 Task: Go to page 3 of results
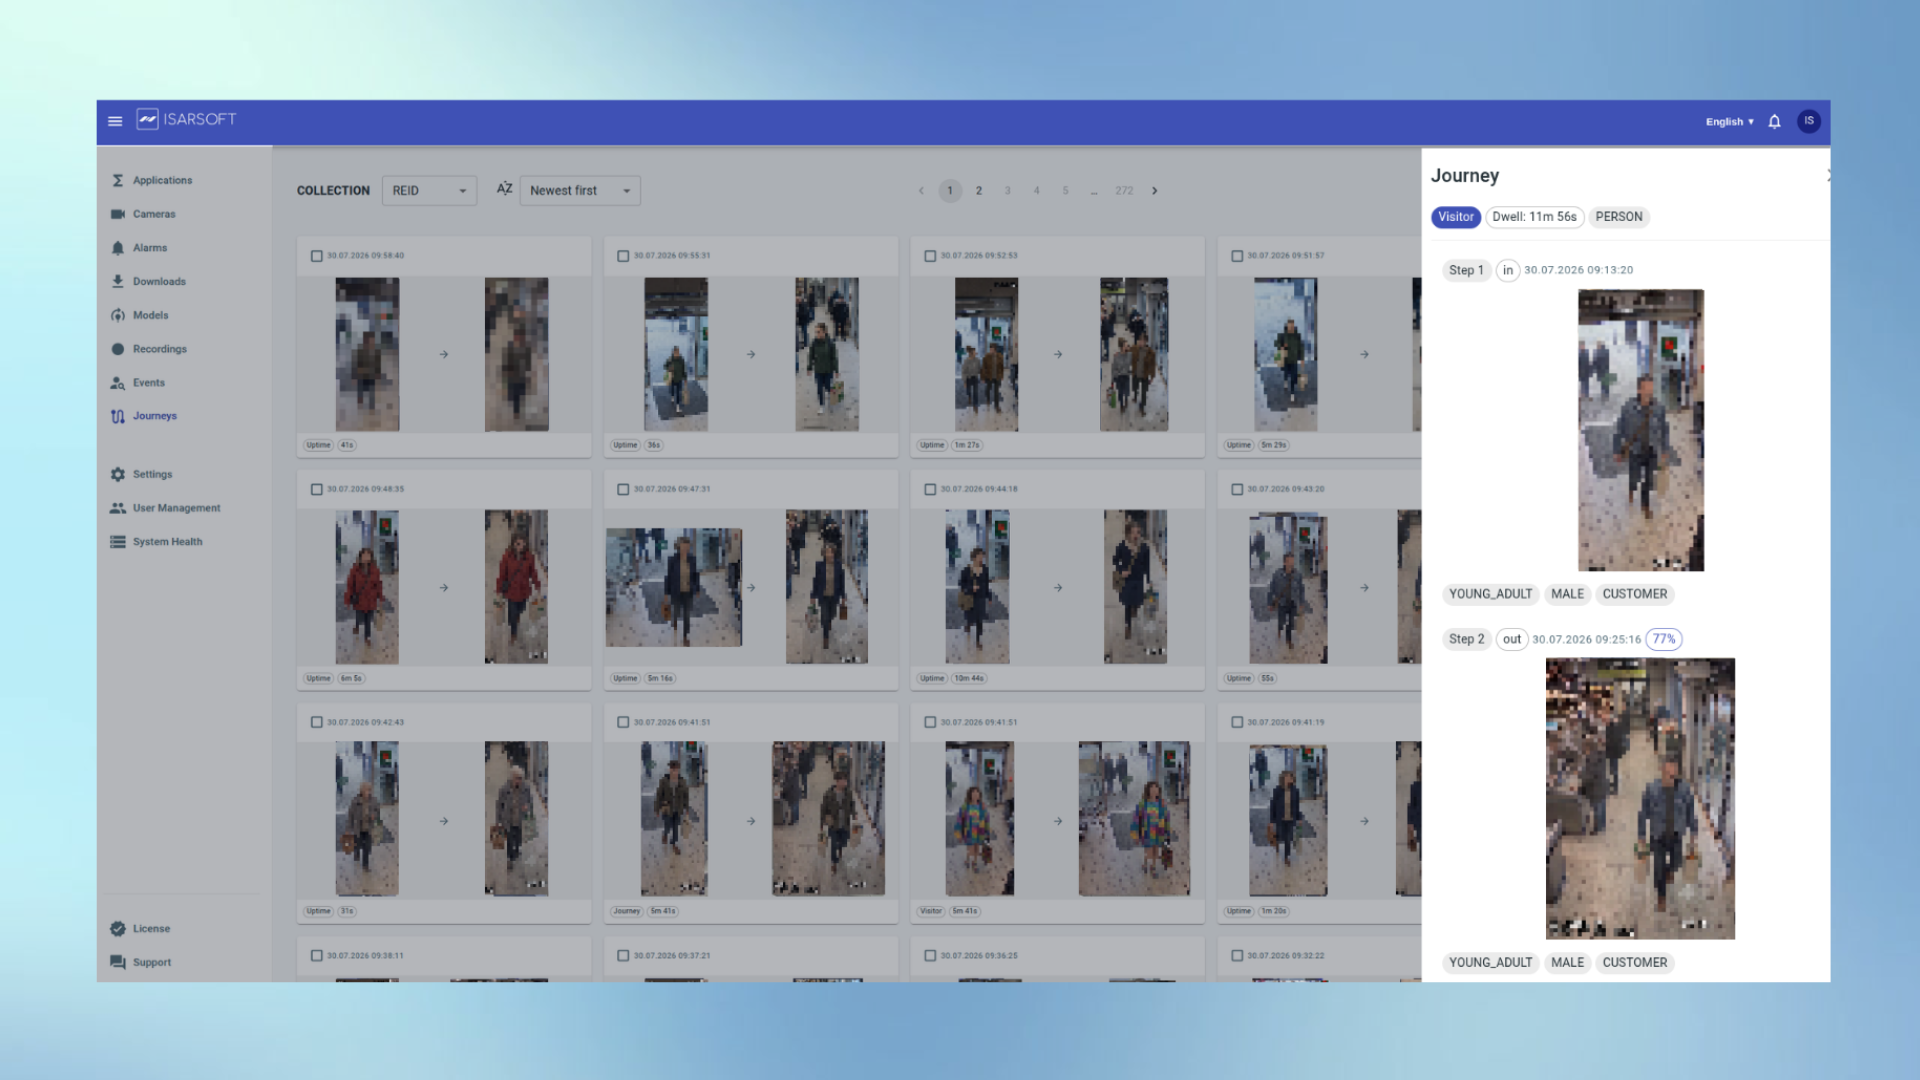pyautogui.click(x=1007, y=191)
